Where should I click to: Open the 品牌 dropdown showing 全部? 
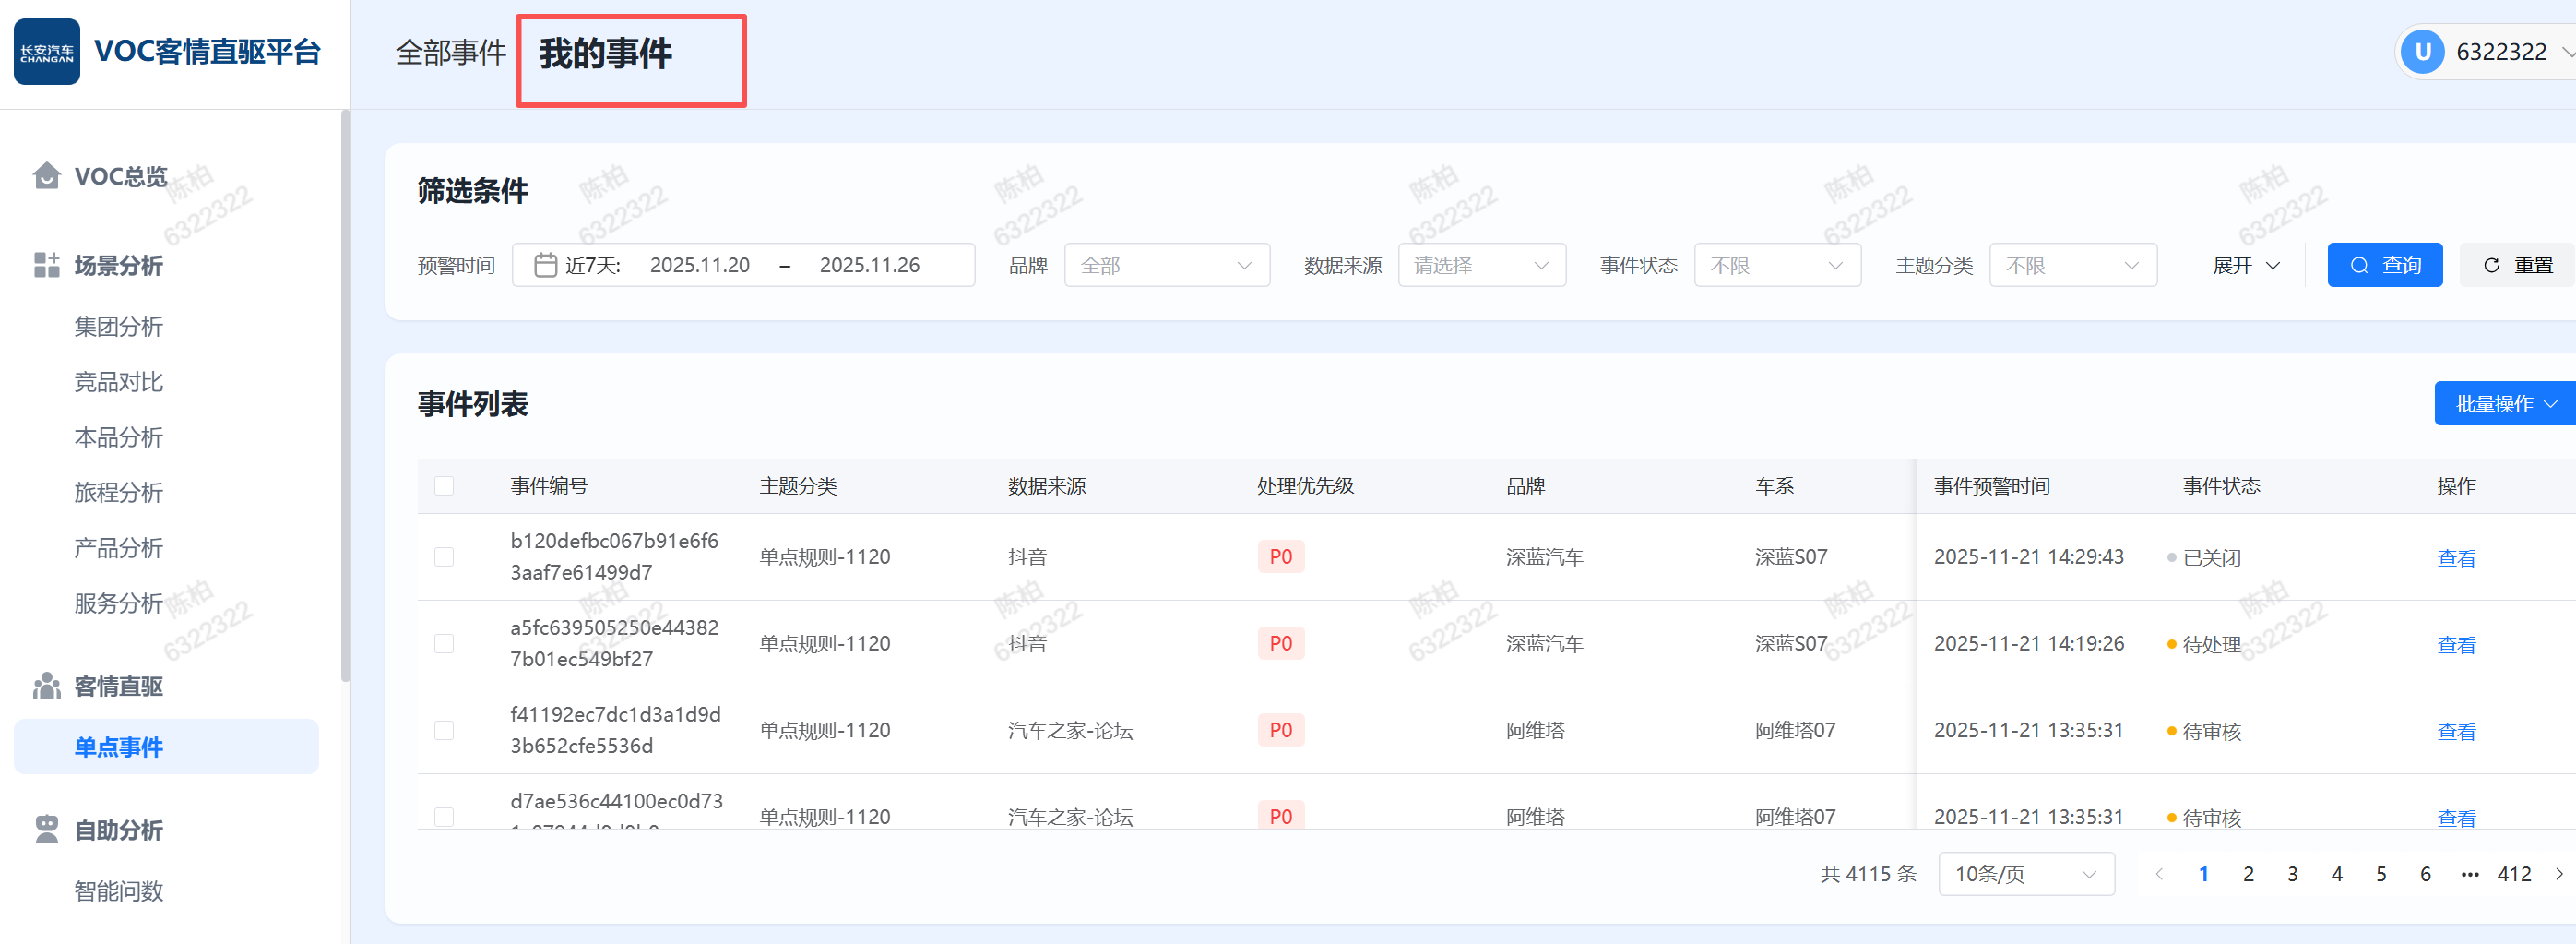pyautogui.click(x=1166, y=265)
